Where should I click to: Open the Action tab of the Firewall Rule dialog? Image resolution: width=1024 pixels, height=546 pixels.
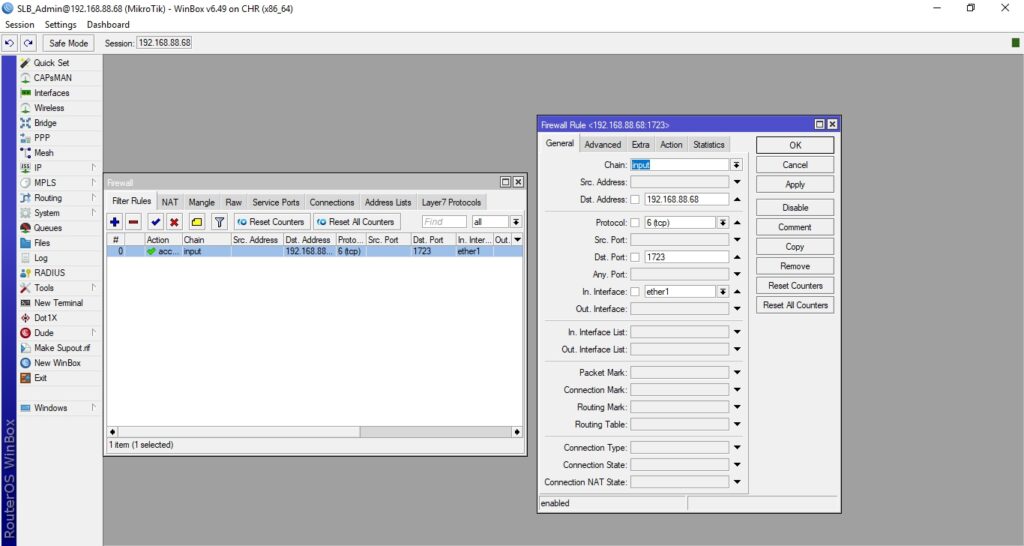coord(671,145)
